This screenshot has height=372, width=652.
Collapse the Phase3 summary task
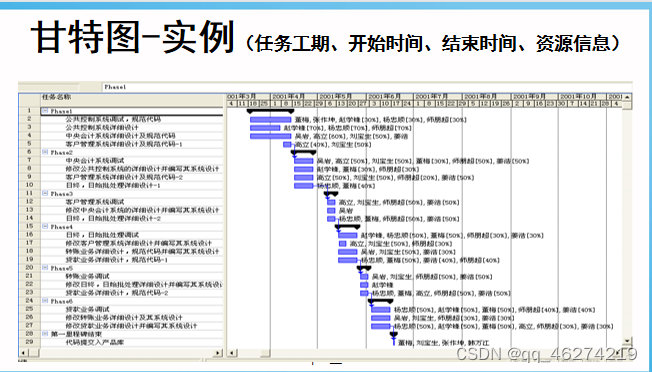click(45, 193)
